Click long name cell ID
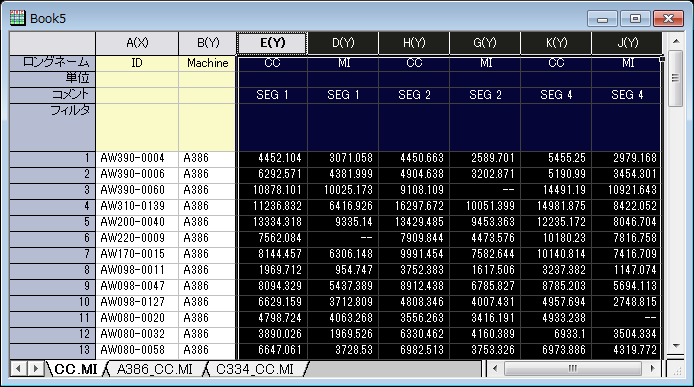 (137, 63)
